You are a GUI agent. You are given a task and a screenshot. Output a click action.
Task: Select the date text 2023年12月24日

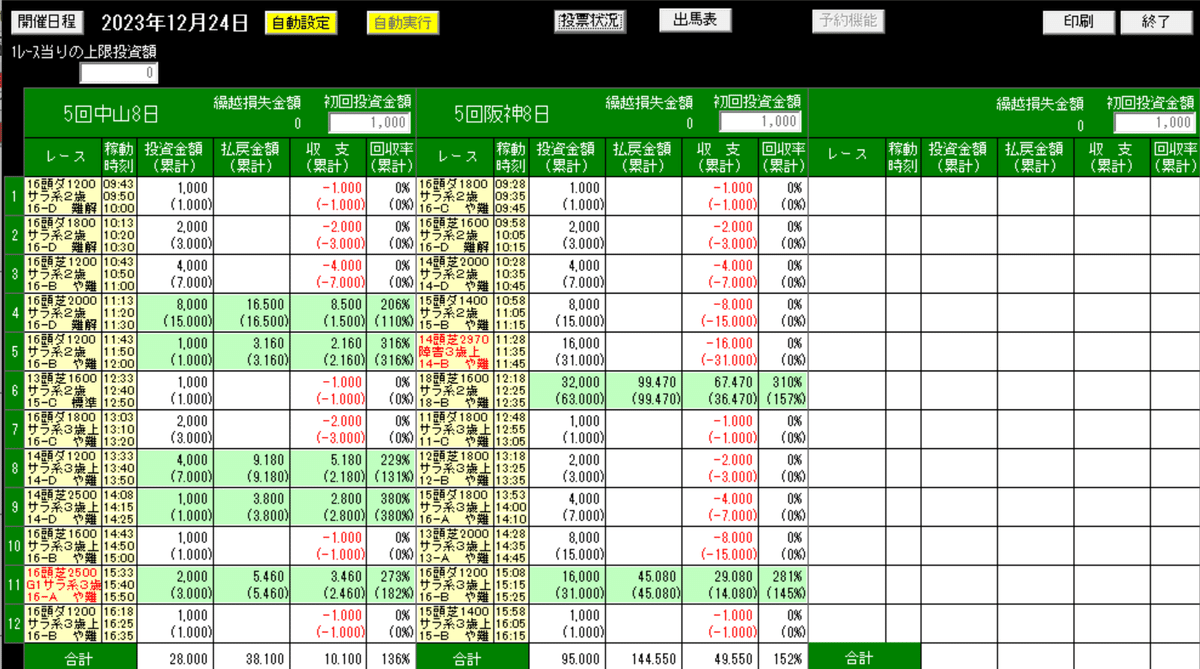pyautogui.click(x=175, y=23)
